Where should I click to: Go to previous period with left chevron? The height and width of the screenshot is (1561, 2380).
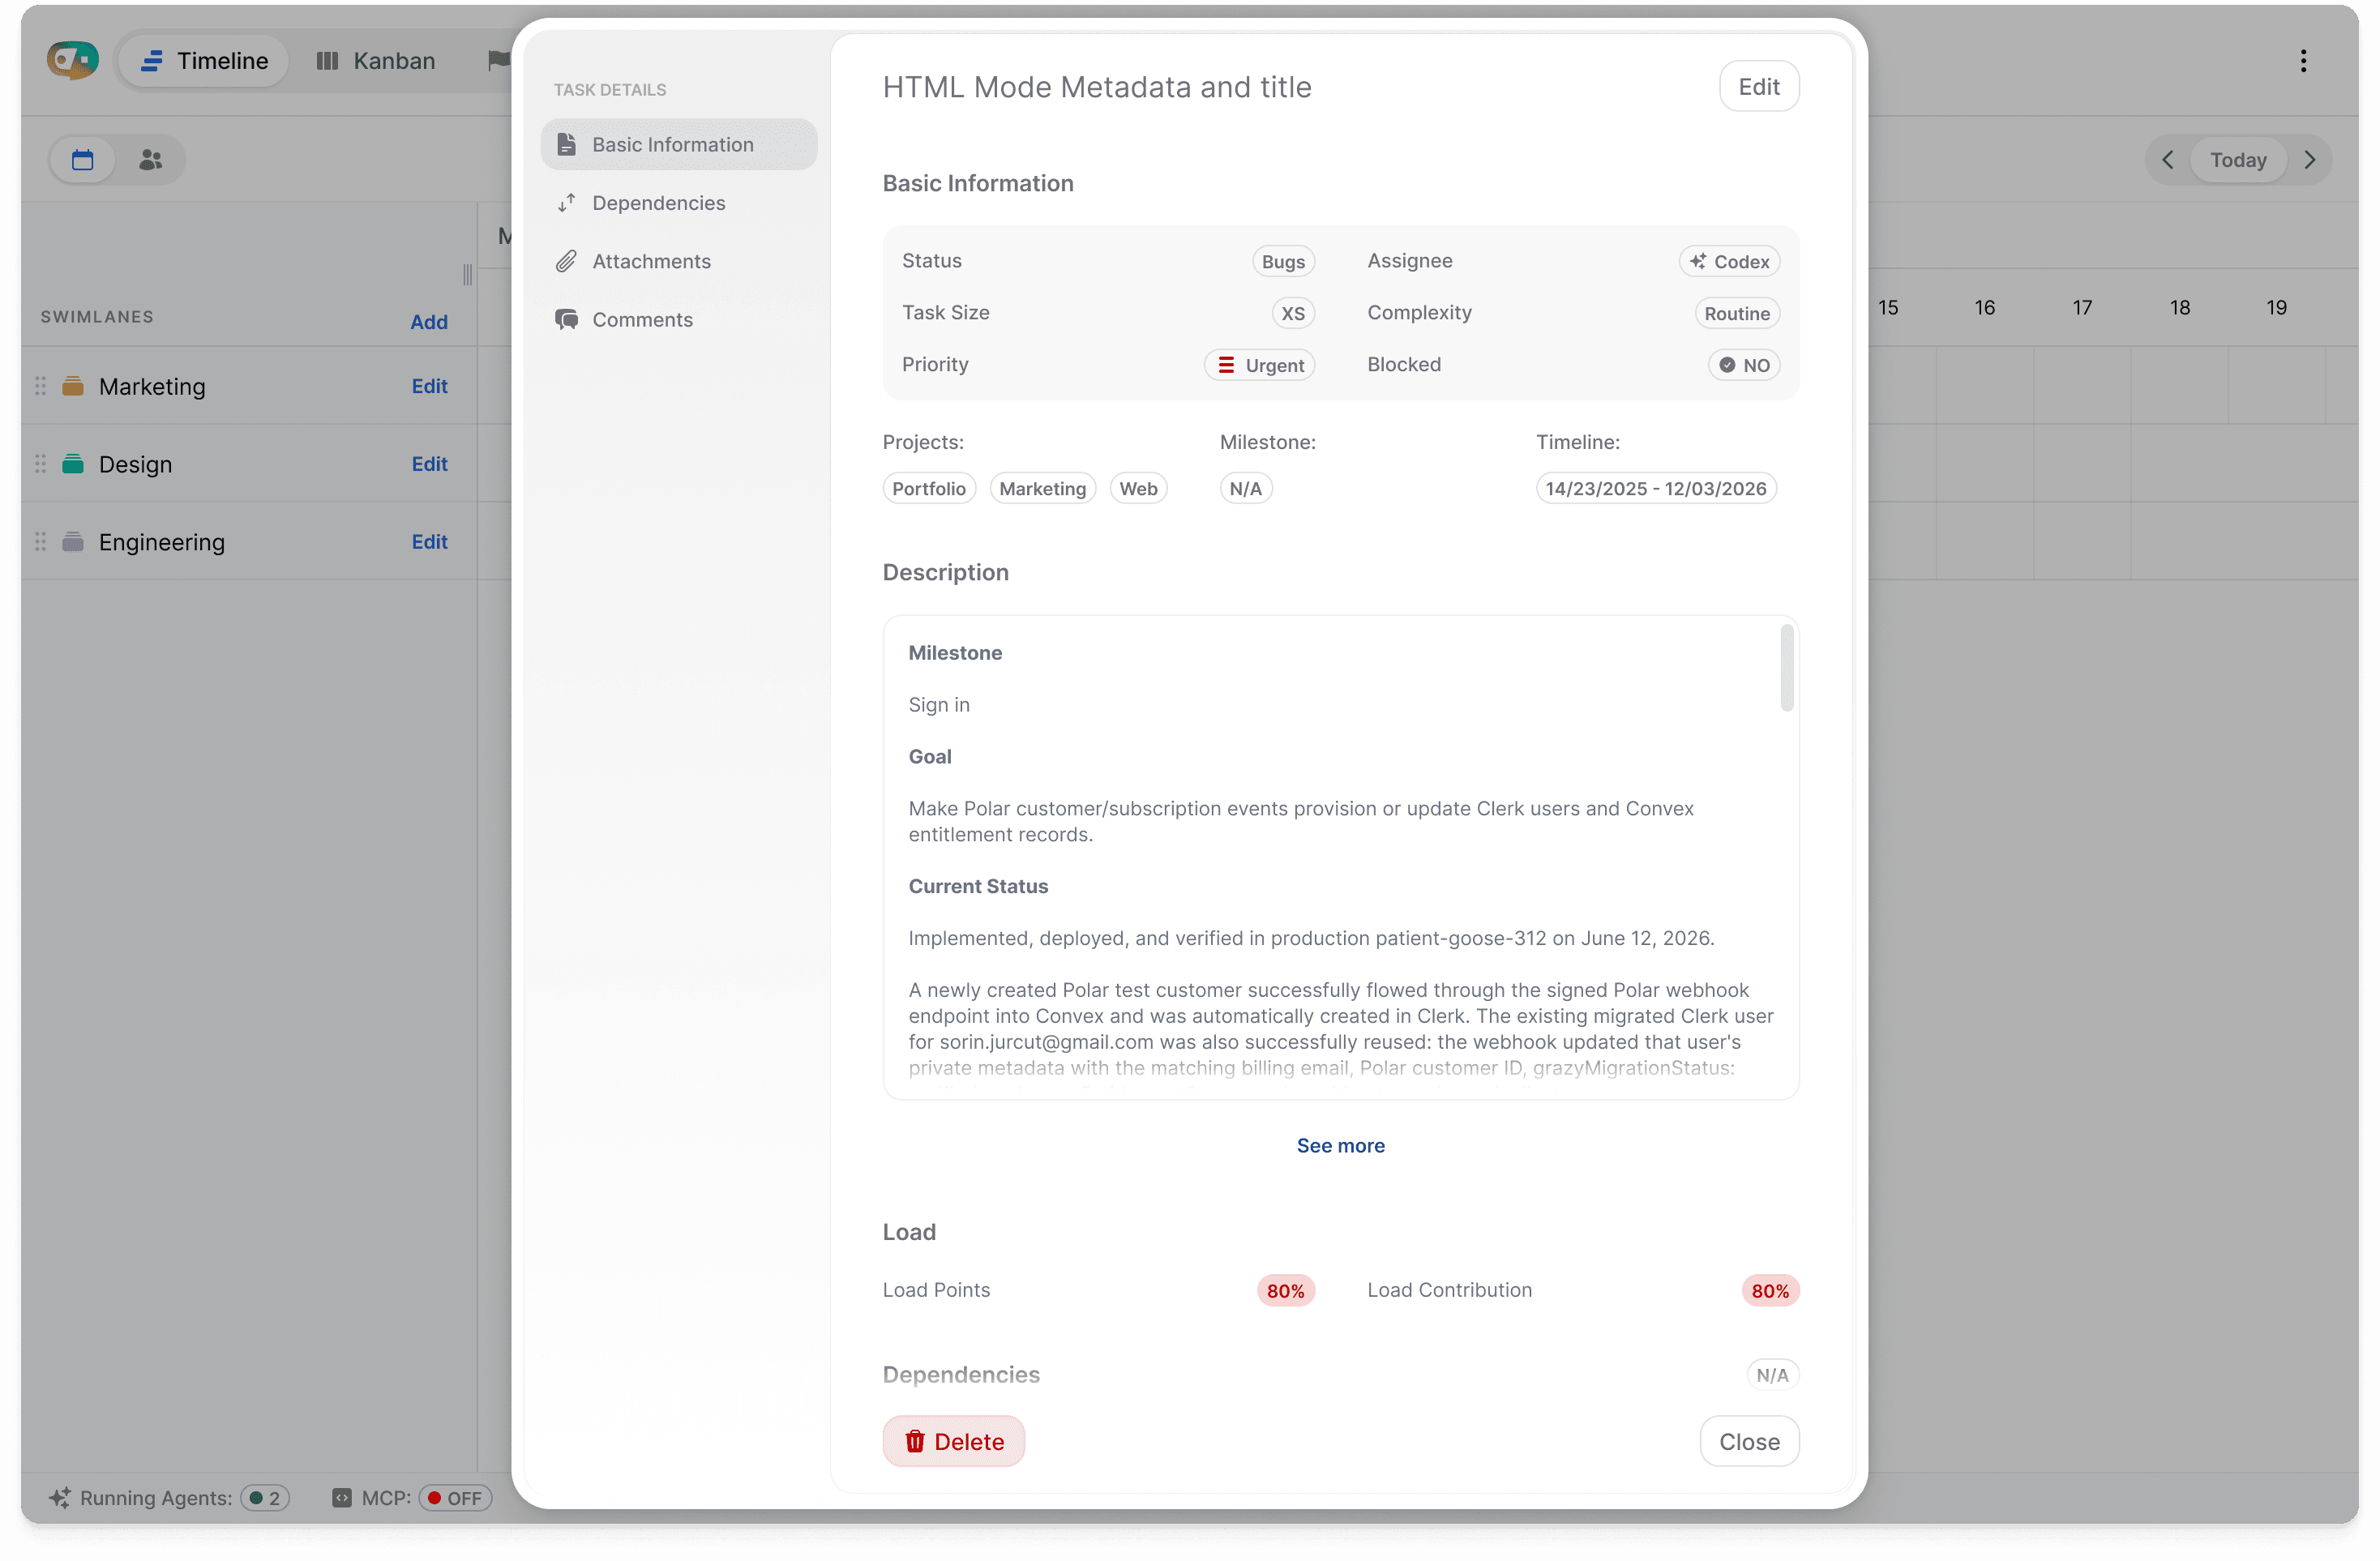pyautogui.click(x=2167, y=160)
